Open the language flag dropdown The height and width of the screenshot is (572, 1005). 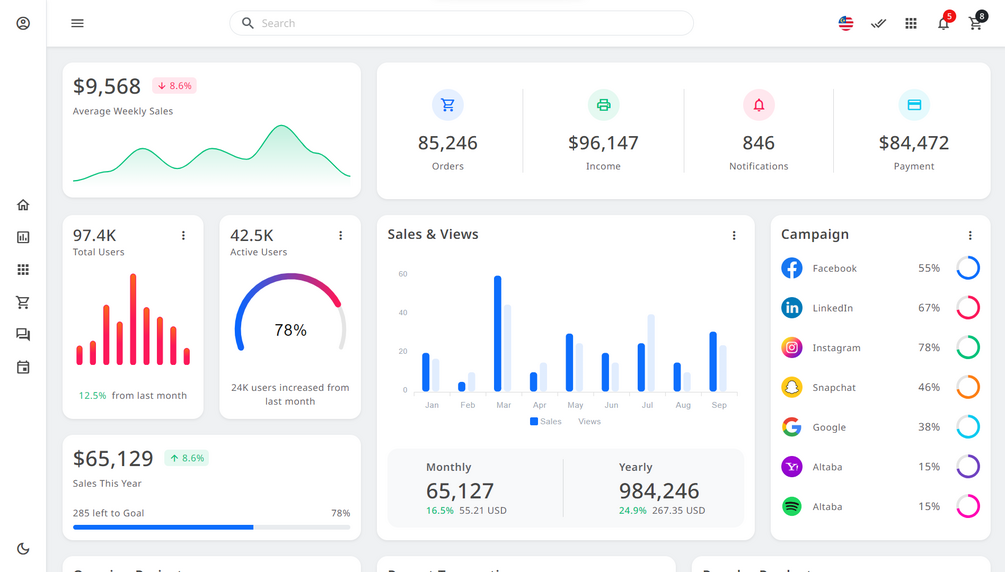coord(846,23)
